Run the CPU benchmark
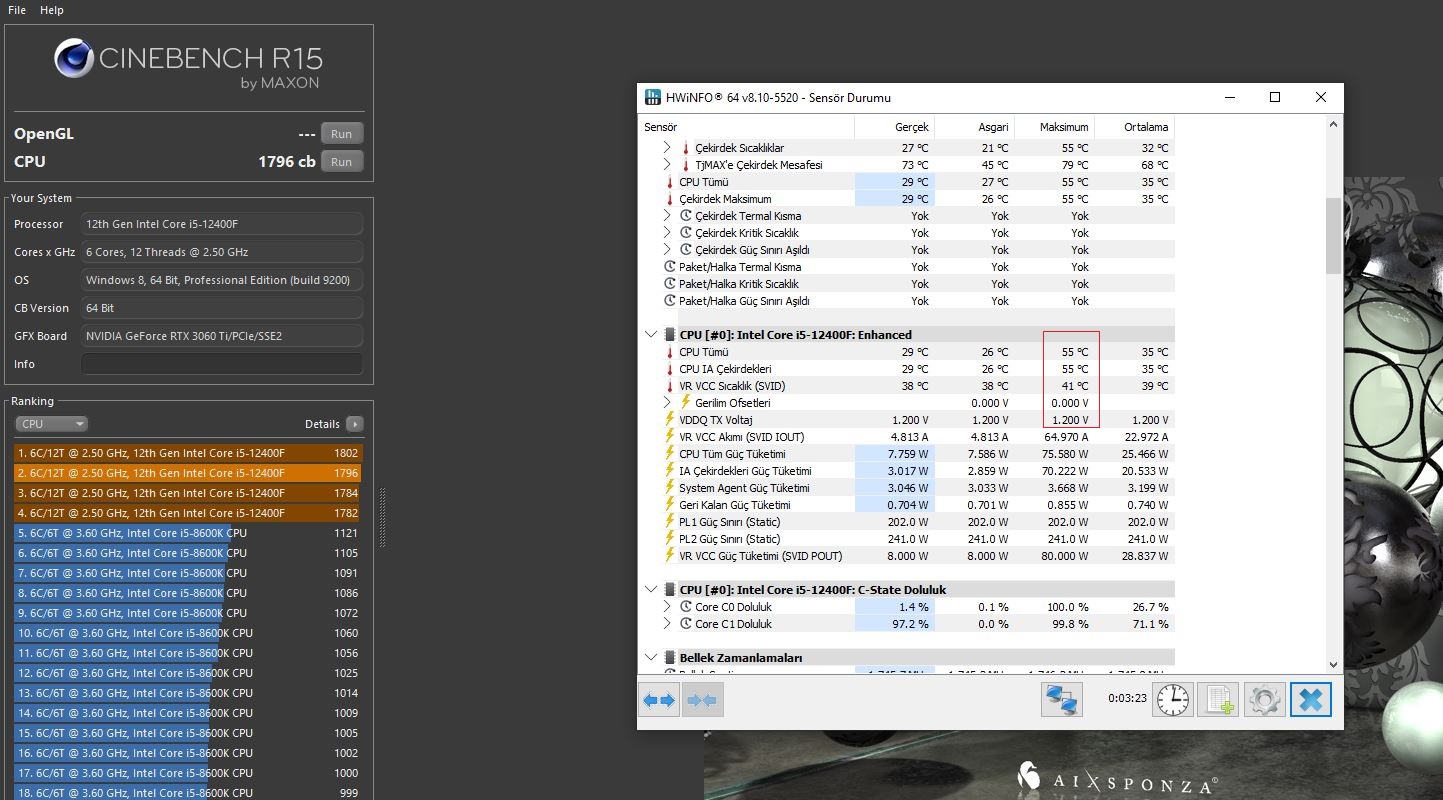Screen dimensions: 1443x800 pos(342,162)
